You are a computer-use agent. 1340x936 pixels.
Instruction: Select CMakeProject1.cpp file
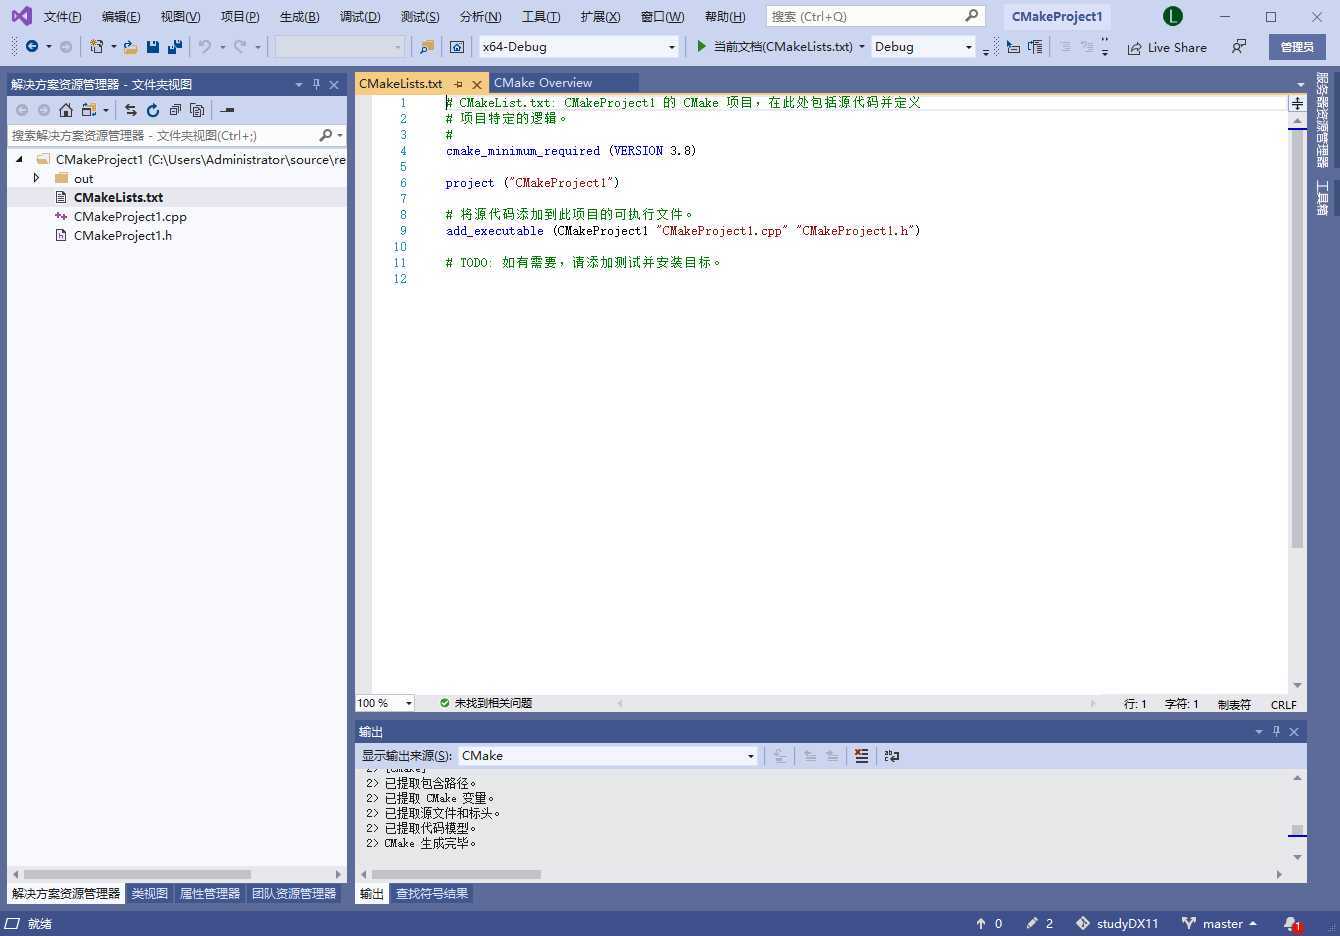click(x=130, y=216)
